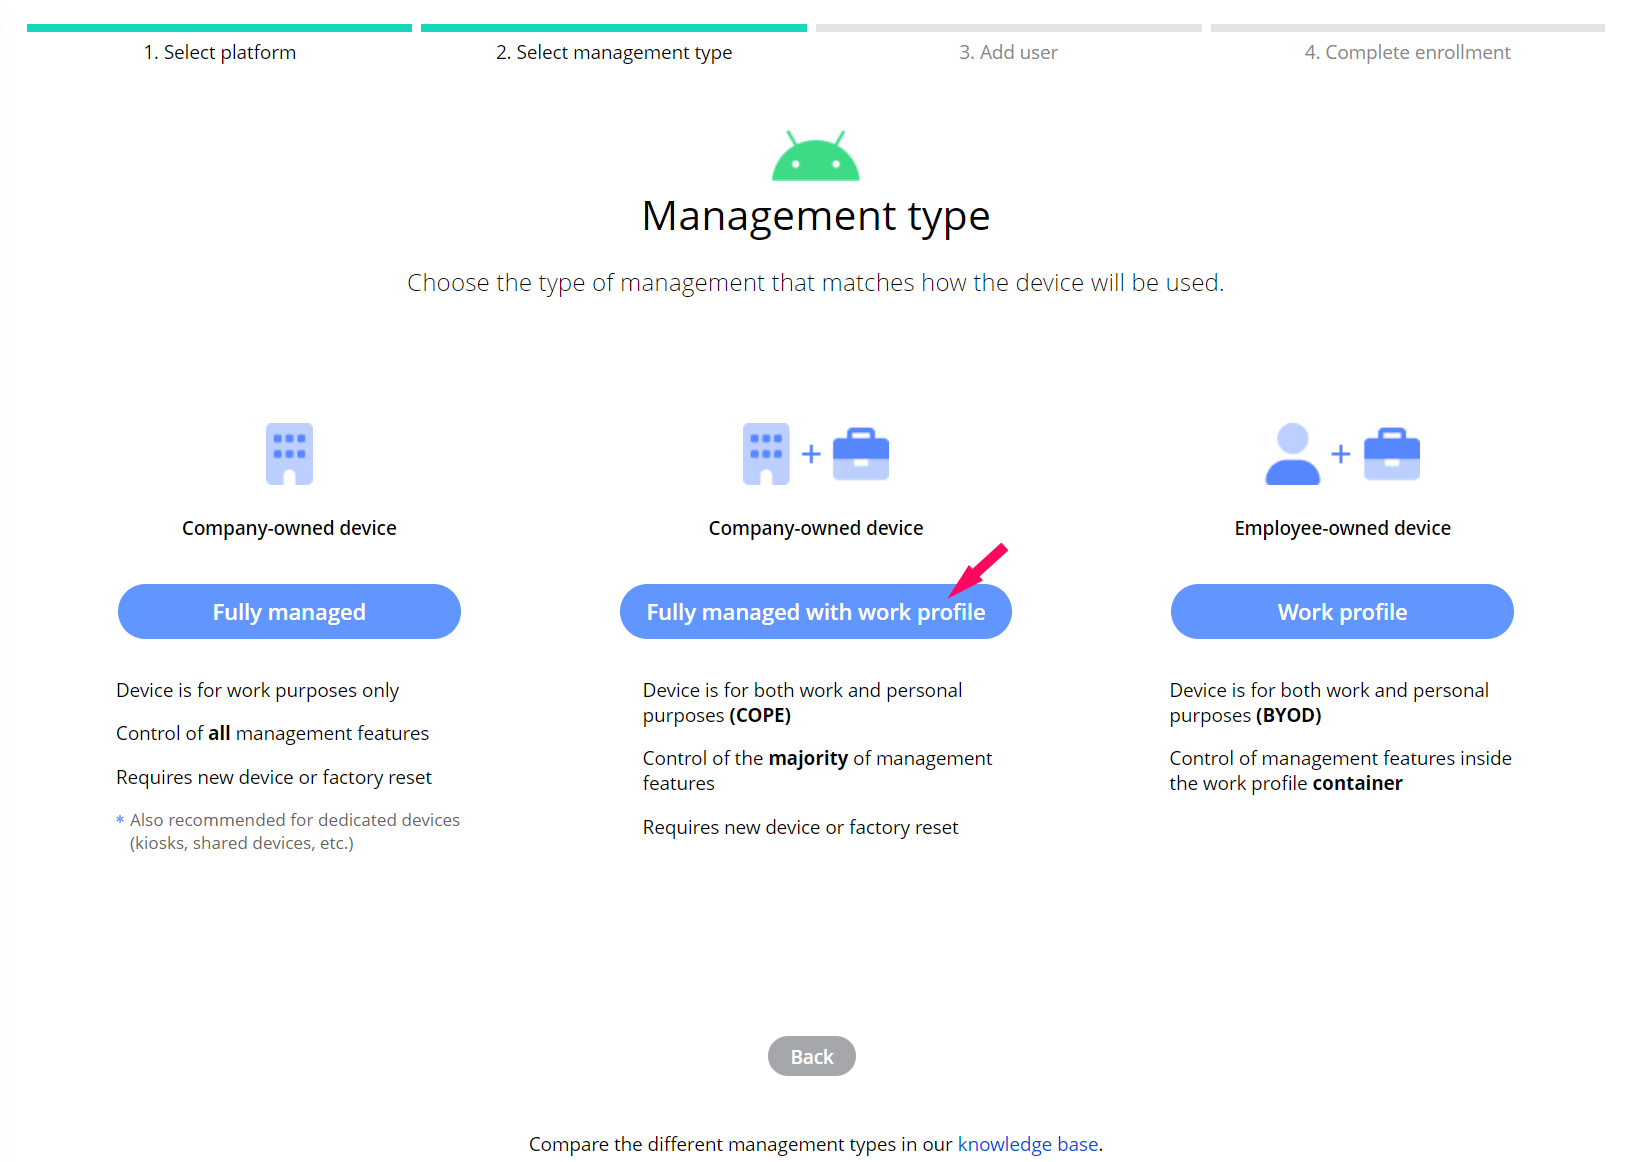Screen dimensions: 1633x1162
Task: Select the Work profile button
Action: pos(1342,612)
